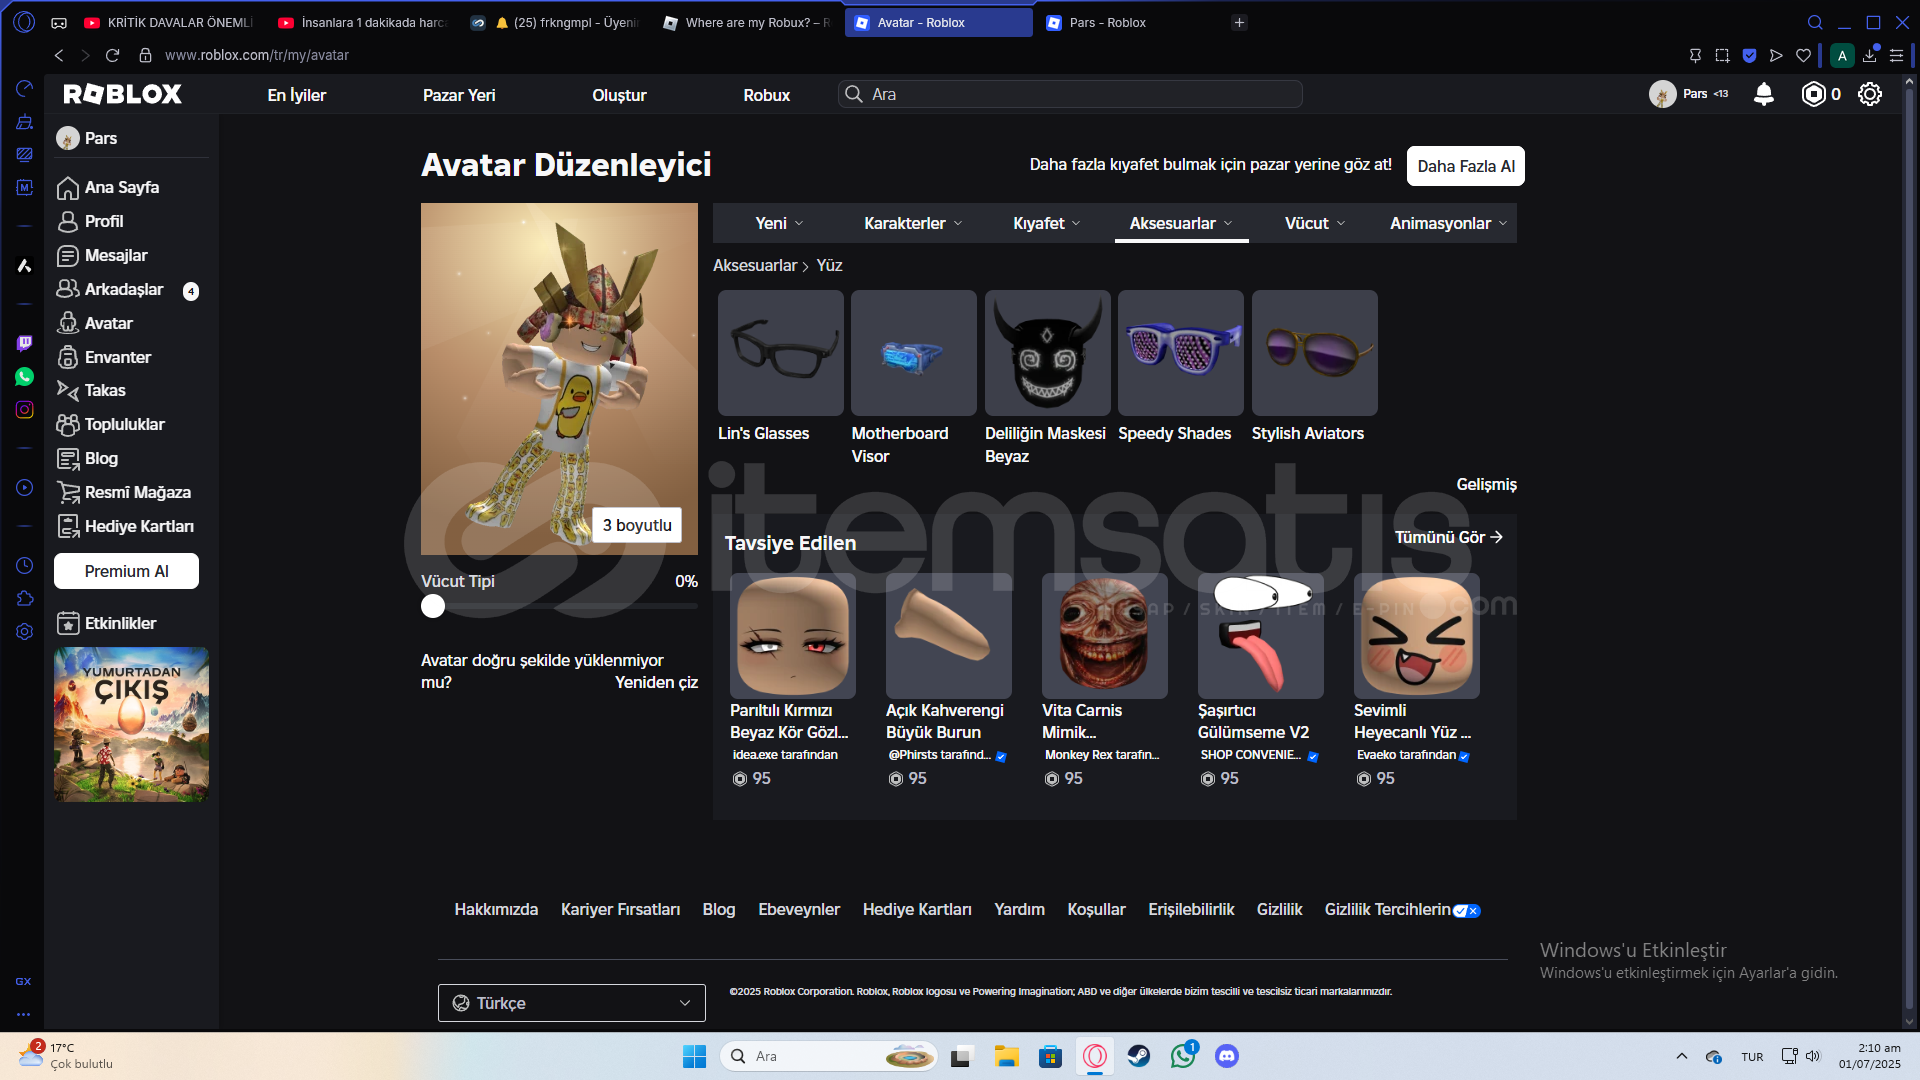This screenshot has height=1080, width=1920.
Task: Reload the page
Action: [x=112, y=55]
